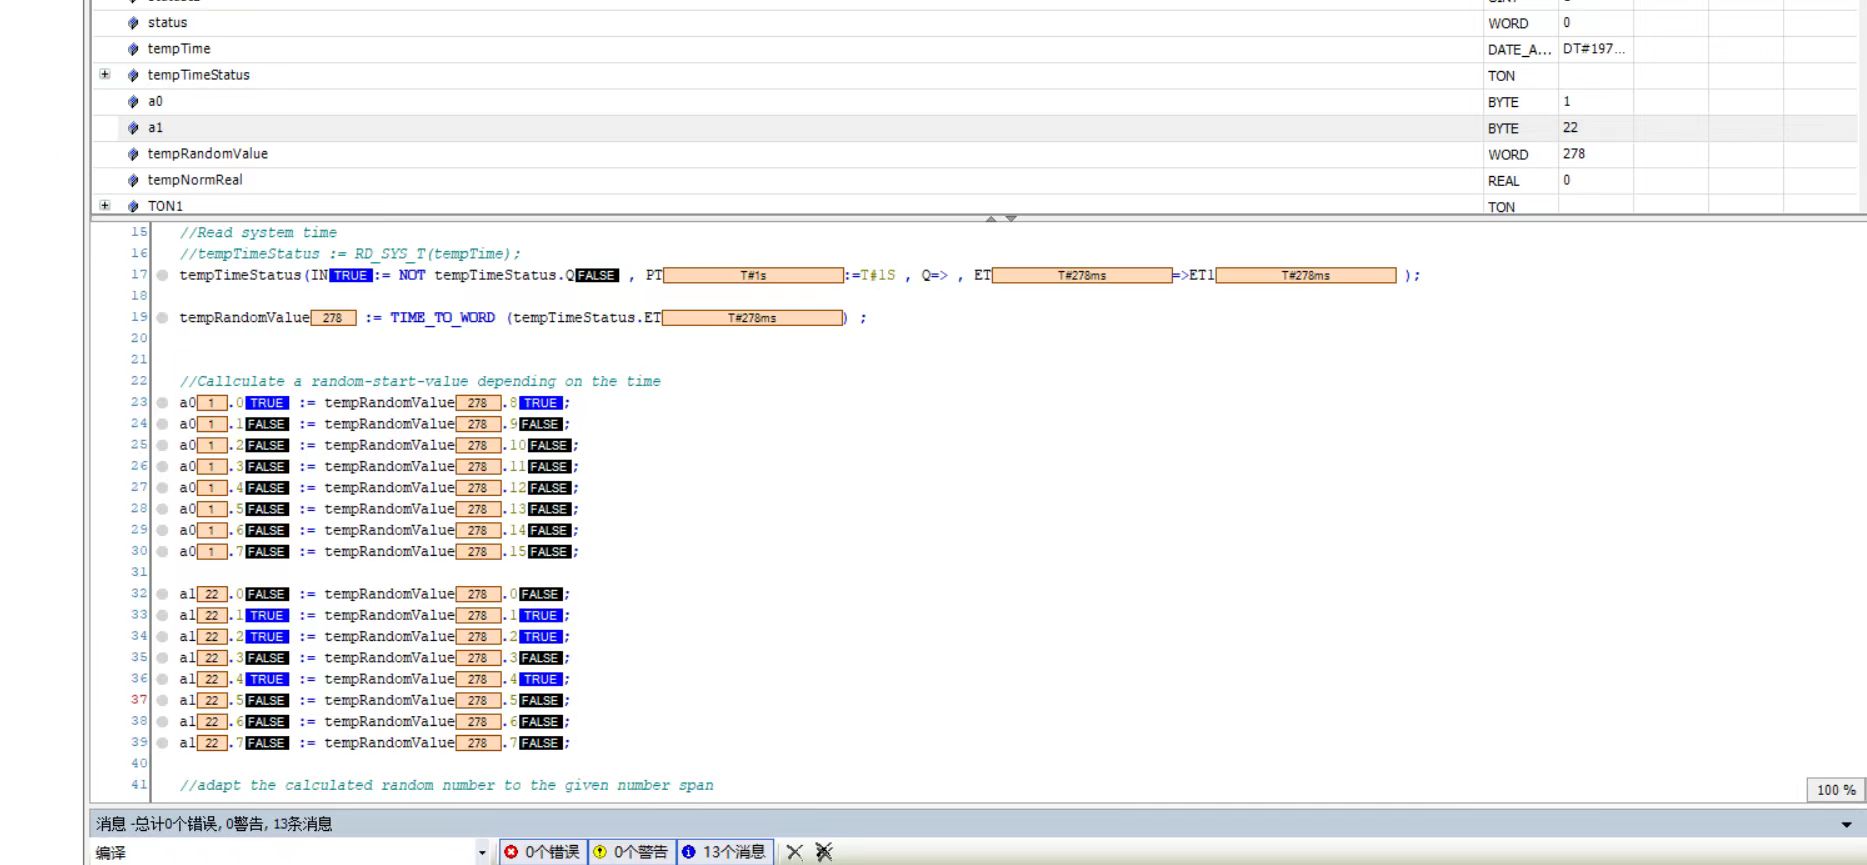This screenshot has width=1867, height=865.
Task: Click the IN TRUE inline value on line 17
Action: click(350, 275)
